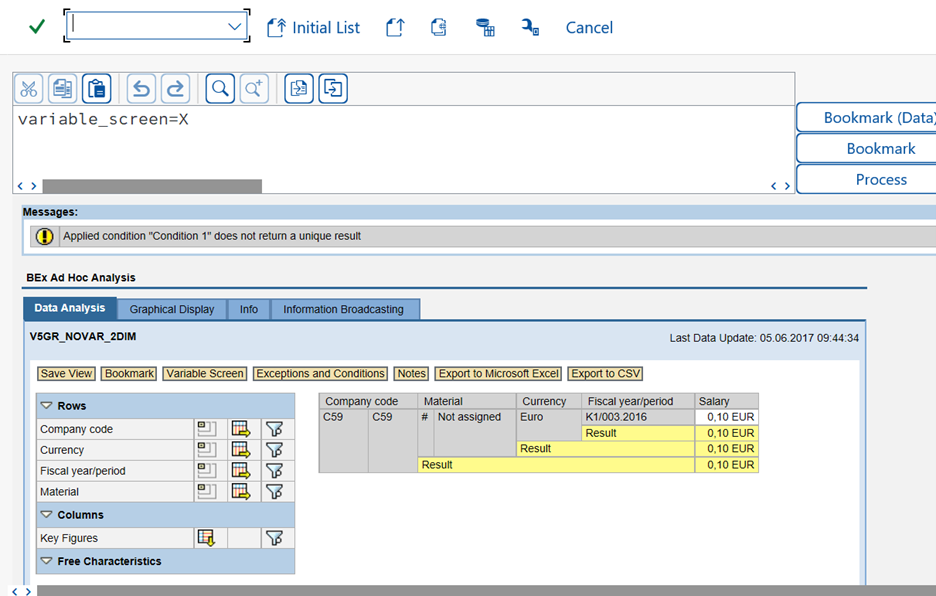Open Find with the plain magnifier icon
The height and width of the screenshot is (596, 936).
click(x=220, y=89)
